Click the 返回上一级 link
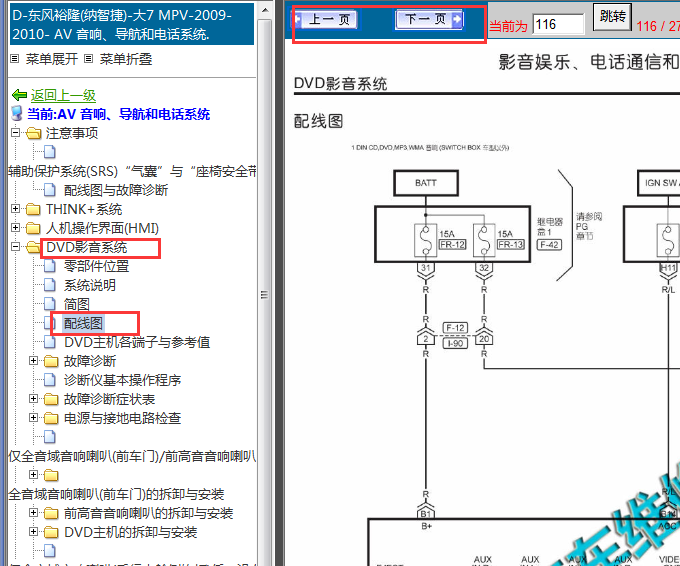680x566 pixels. pyautogui.click(x=63, y=95)
